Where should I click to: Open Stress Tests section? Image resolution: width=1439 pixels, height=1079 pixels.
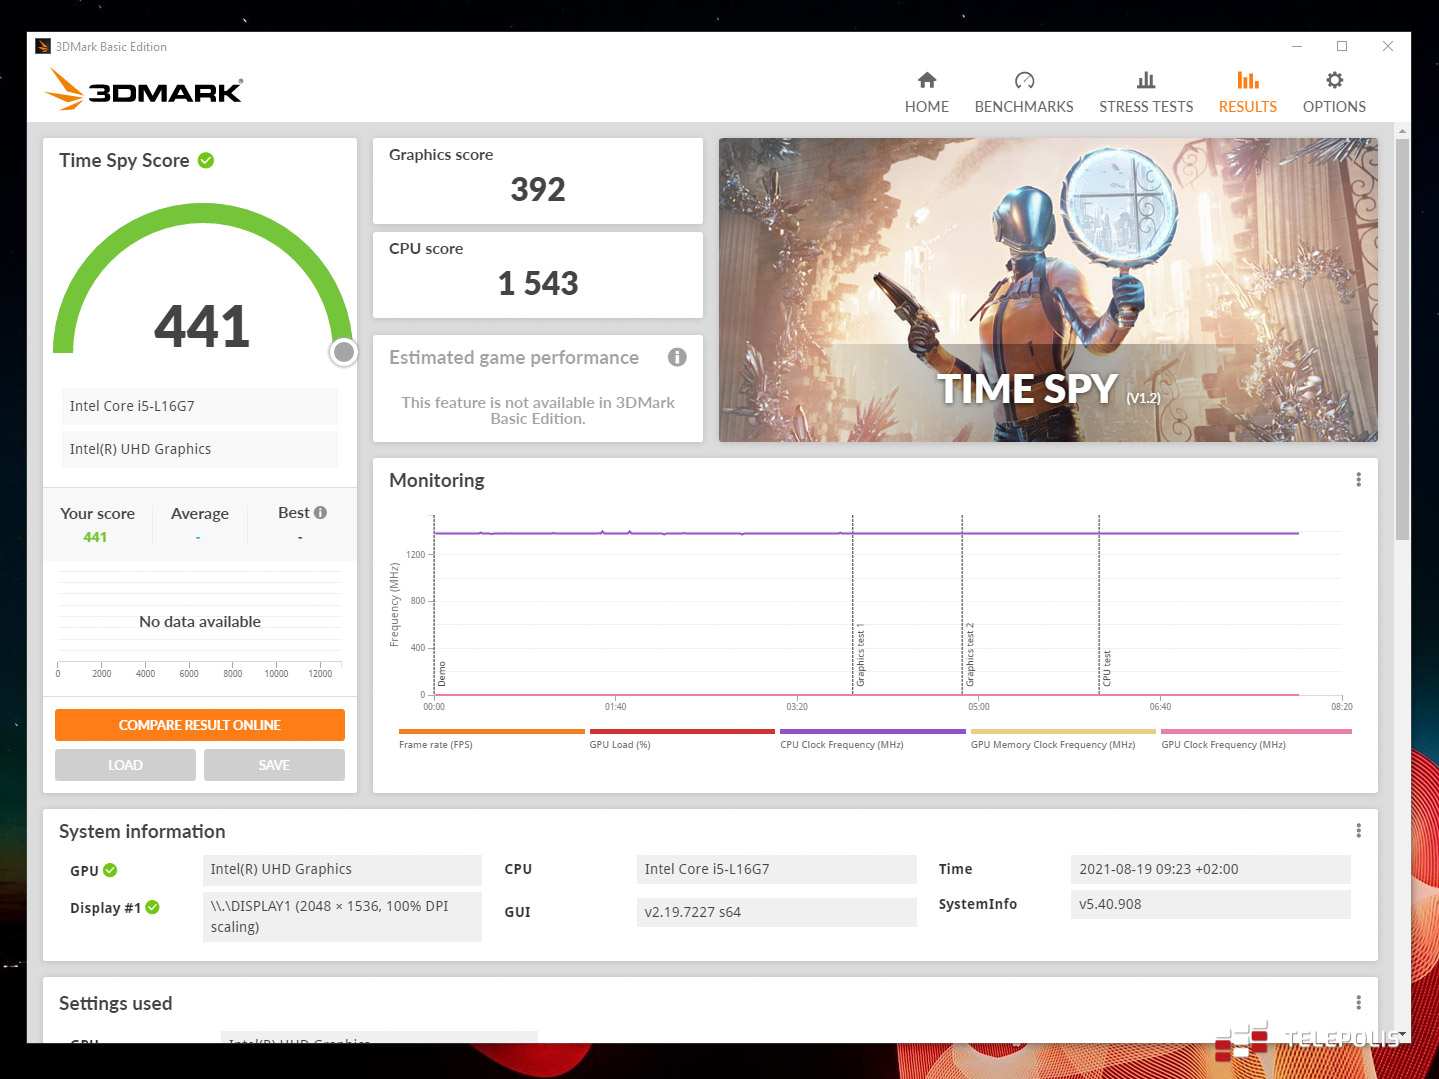pyautogui.click(x=1145, y=92)
